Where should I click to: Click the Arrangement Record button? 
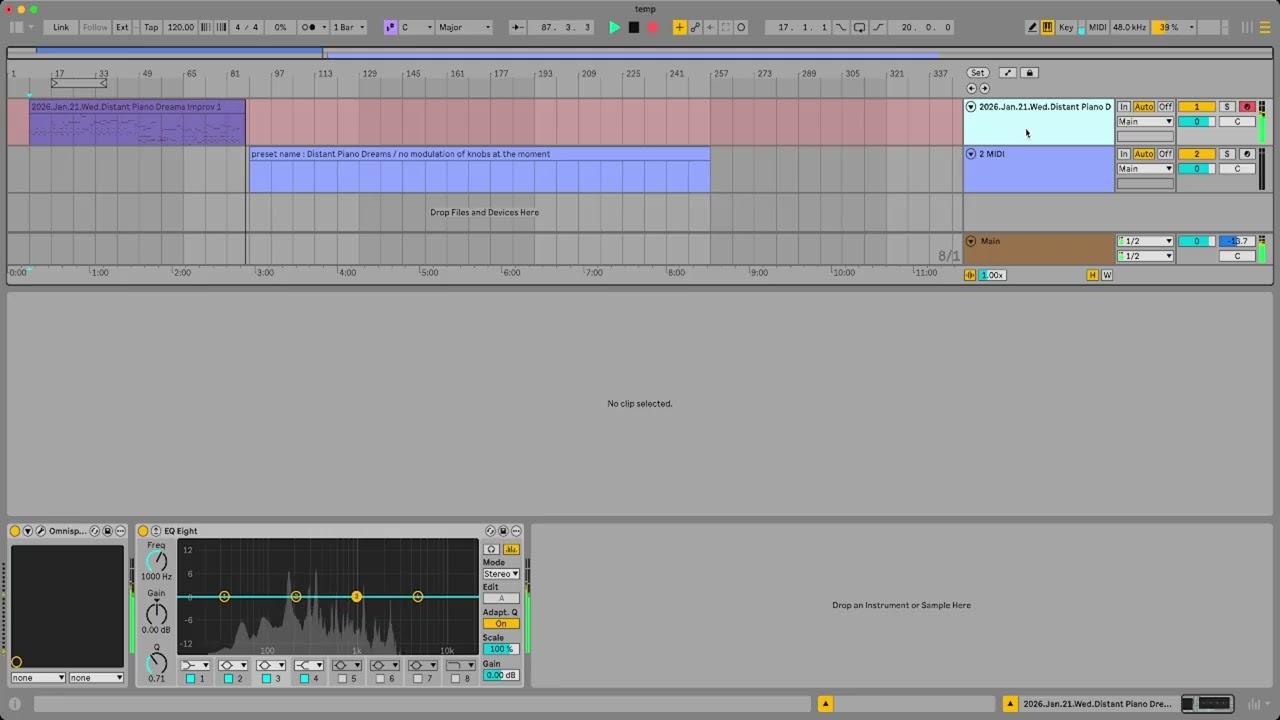(x=653, y=27)
